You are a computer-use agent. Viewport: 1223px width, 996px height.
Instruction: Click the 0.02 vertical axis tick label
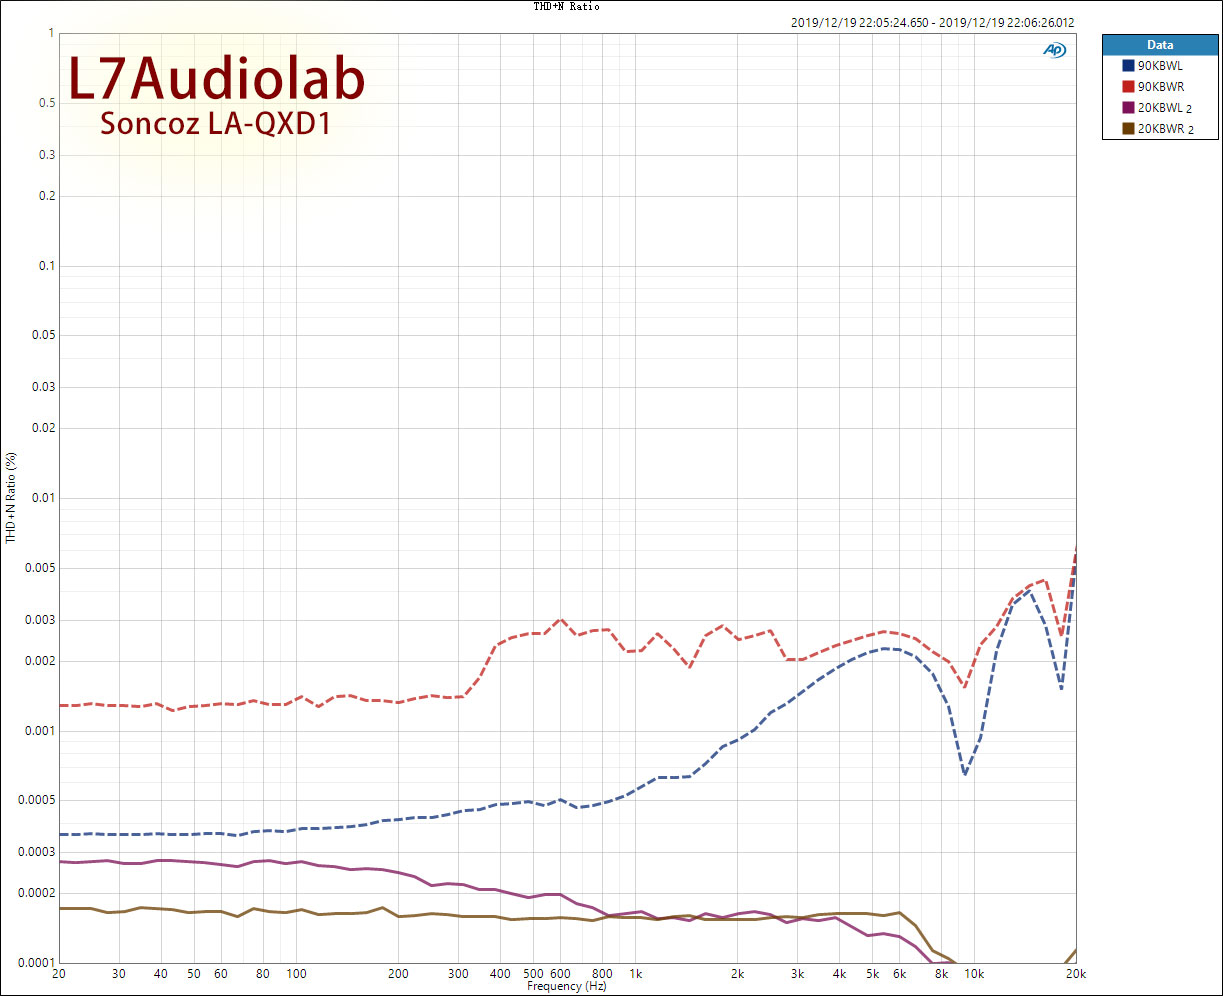43,428
